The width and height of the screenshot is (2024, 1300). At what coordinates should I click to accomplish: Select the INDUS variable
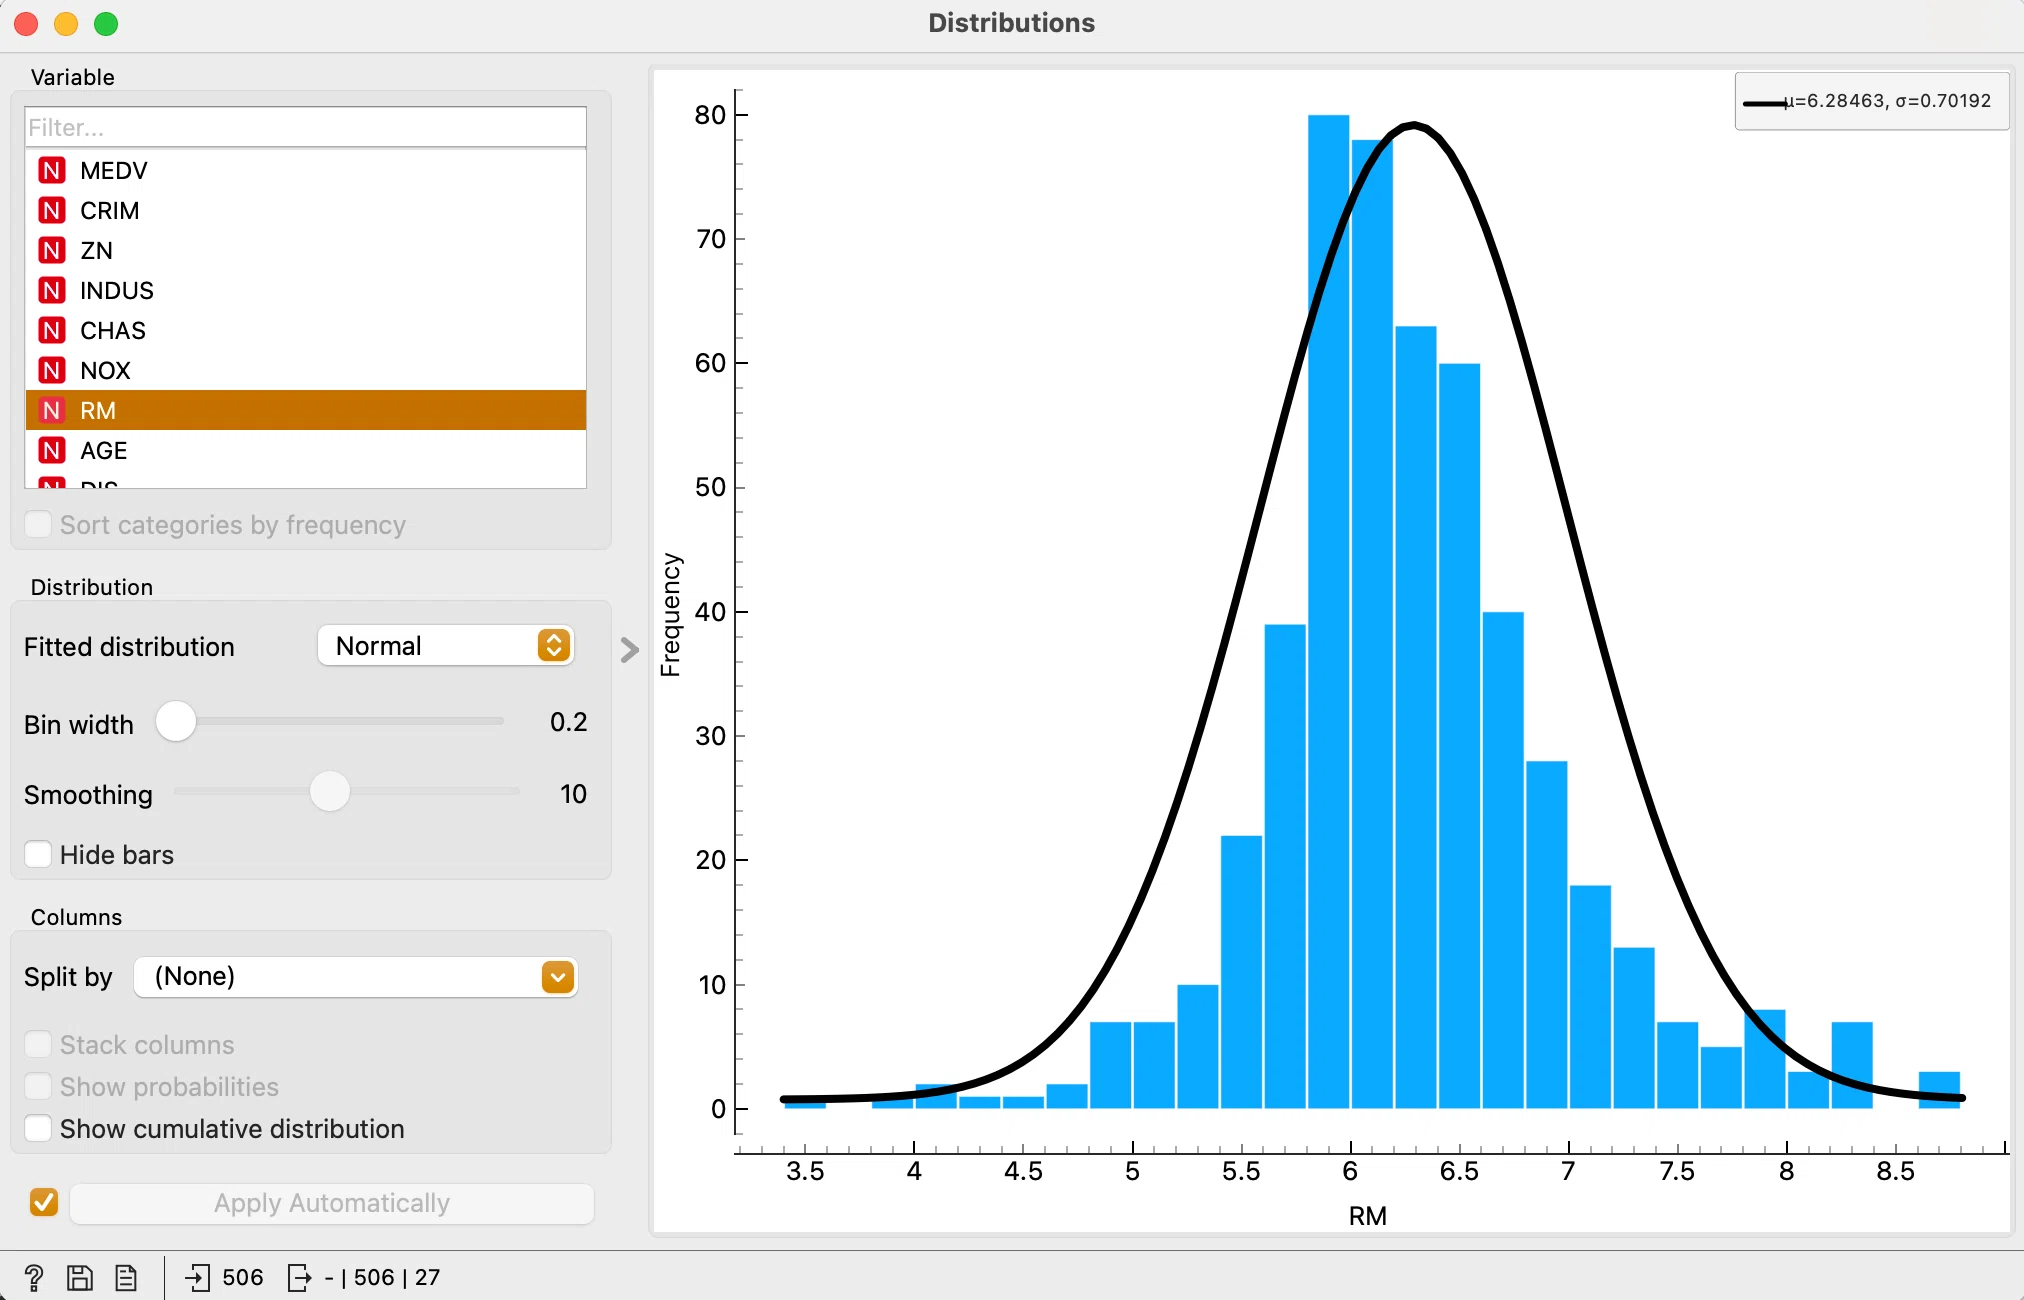pos(305,291)
